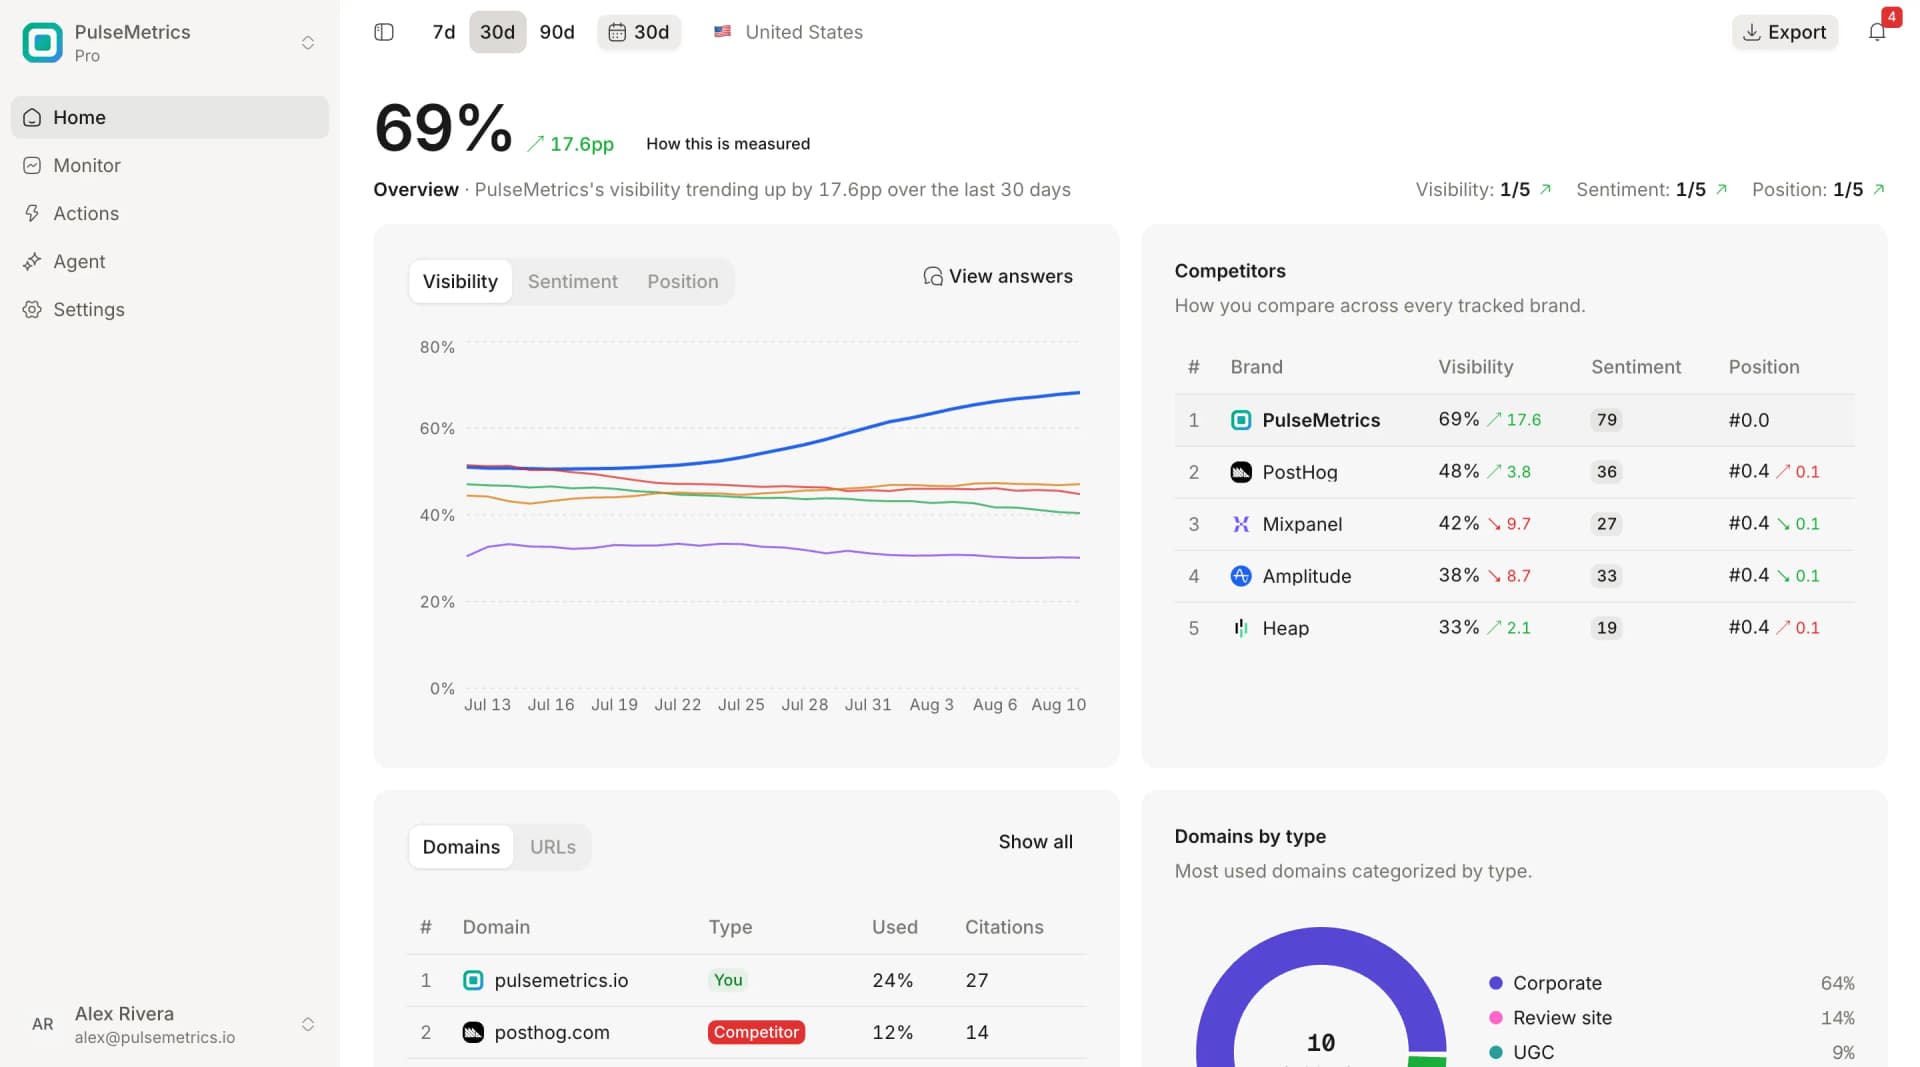The height and width of the screenshot is (1067, 1920).
Task: Click the Home sidebar icon
Action: (32, 117)
